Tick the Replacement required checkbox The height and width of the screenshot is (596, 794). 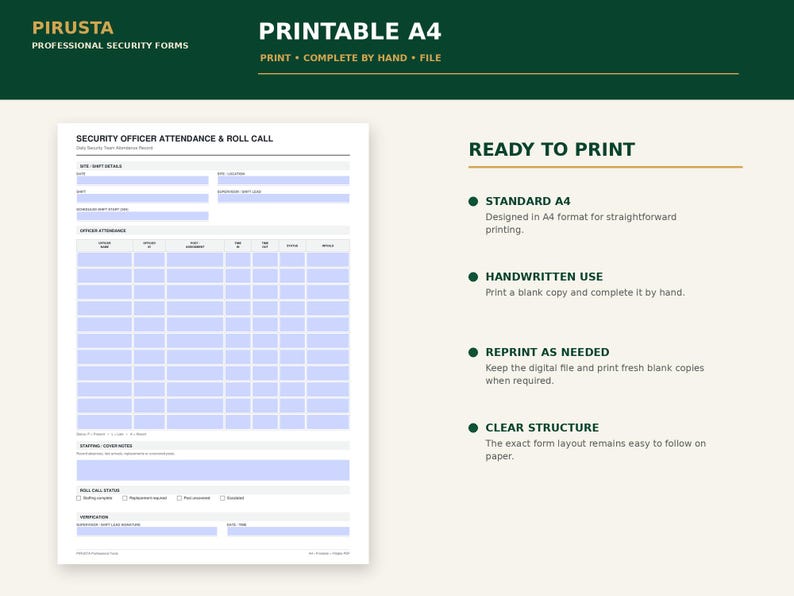coord(125,498)
